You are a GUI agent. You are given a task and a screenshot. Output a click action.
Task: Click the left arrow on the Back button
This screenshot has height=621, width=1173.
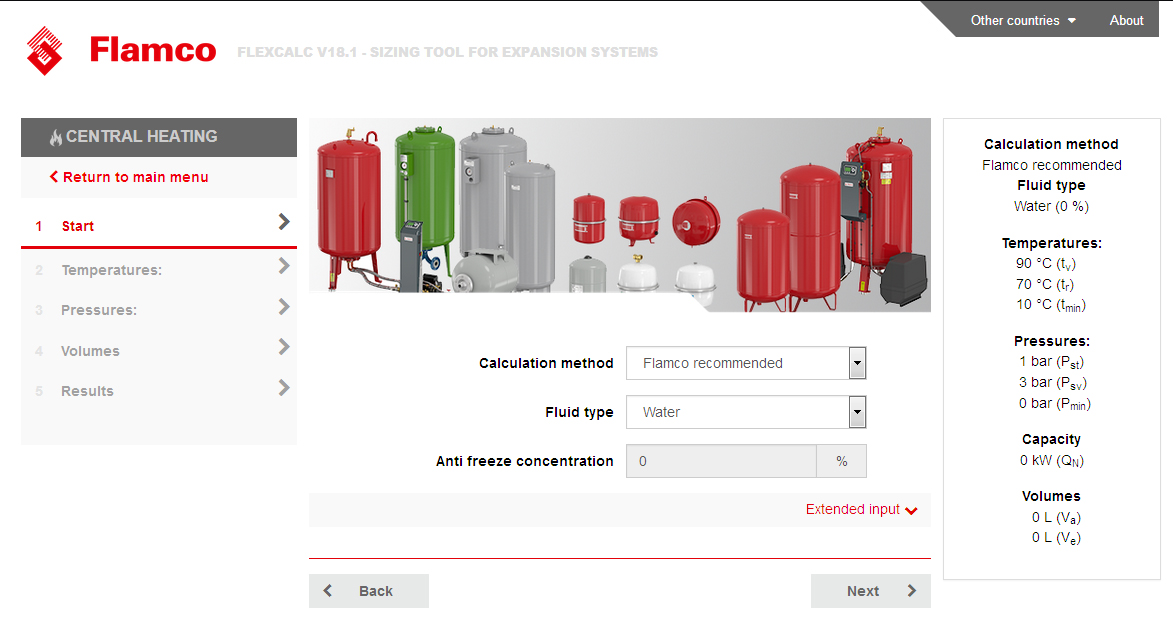328,591
